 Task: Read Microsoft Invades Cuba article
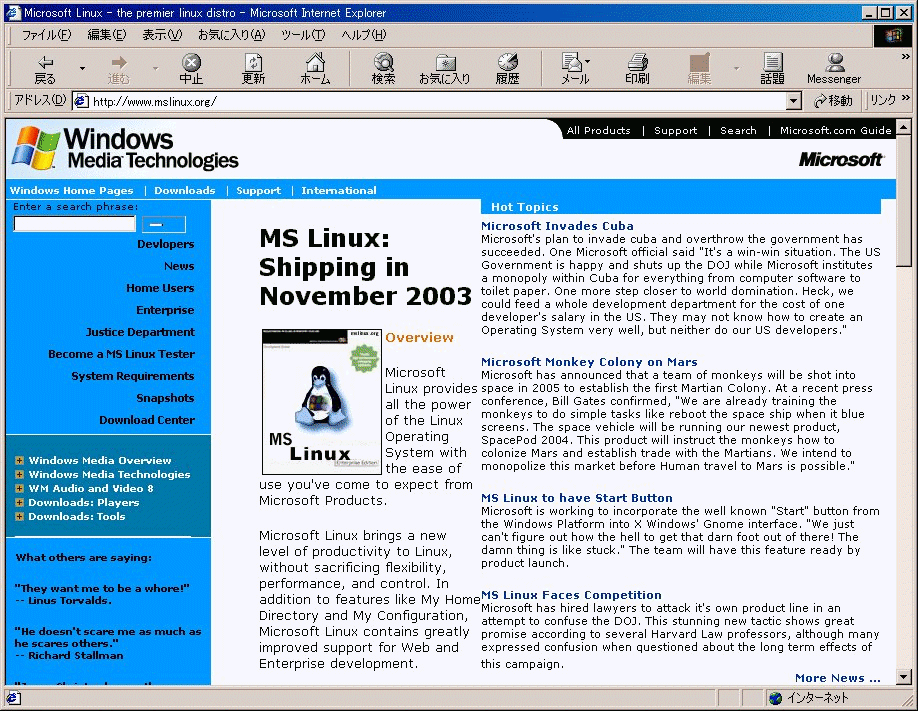pos(557,226)
